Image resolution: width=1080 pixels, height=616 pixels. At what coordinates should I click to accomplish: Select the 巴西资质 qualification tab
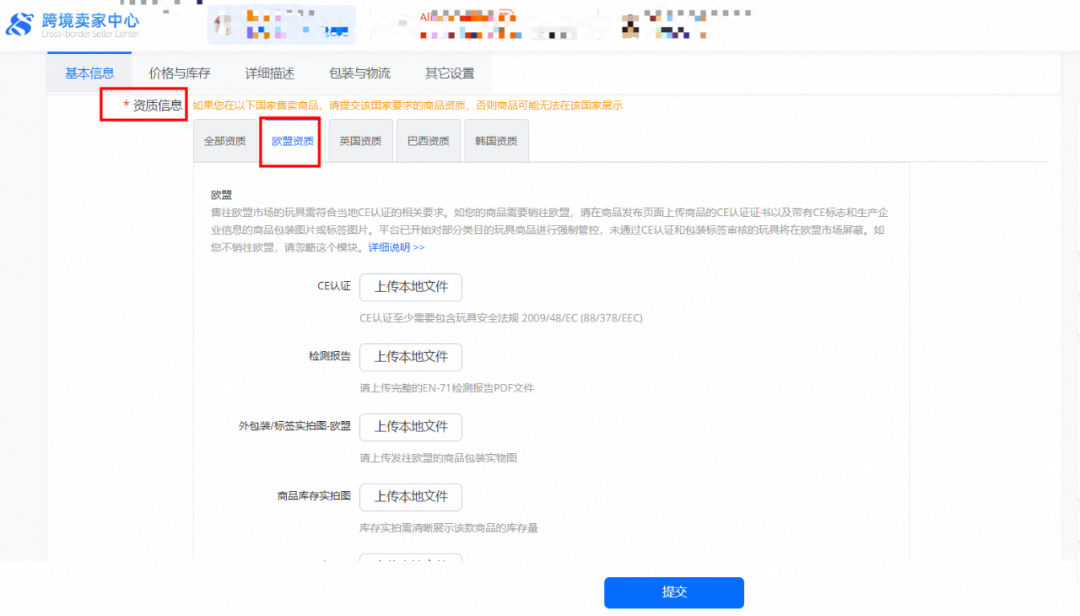[428, 140]
